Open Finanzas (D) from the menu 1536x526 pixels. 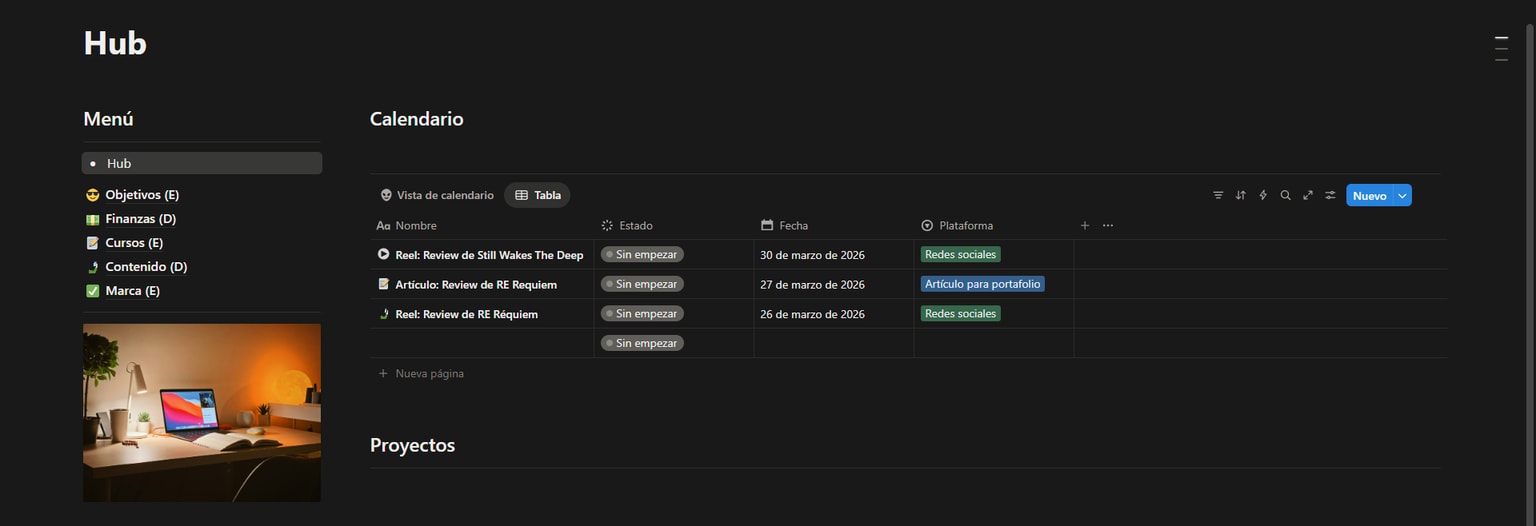[x=141, y=219]
